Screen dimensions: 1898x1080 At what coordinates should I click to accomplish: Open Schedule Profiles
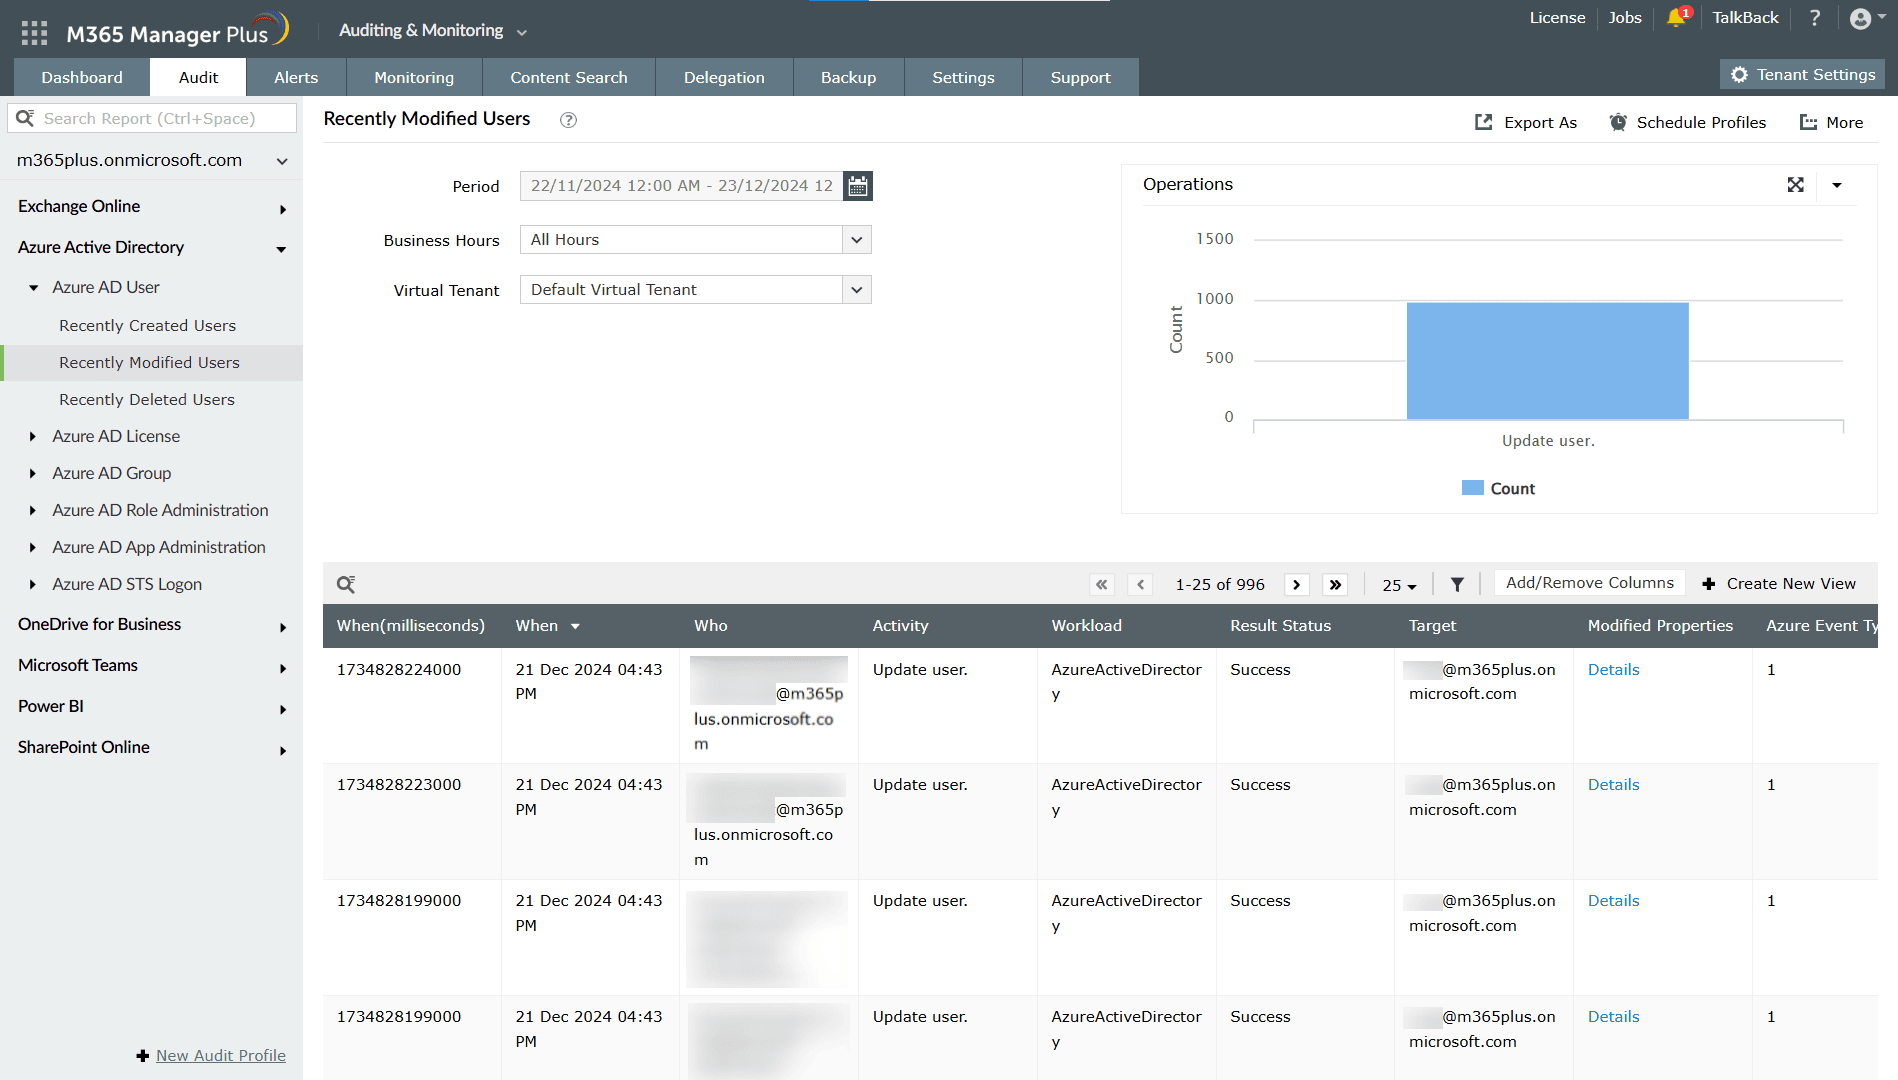click(1687, 122)
